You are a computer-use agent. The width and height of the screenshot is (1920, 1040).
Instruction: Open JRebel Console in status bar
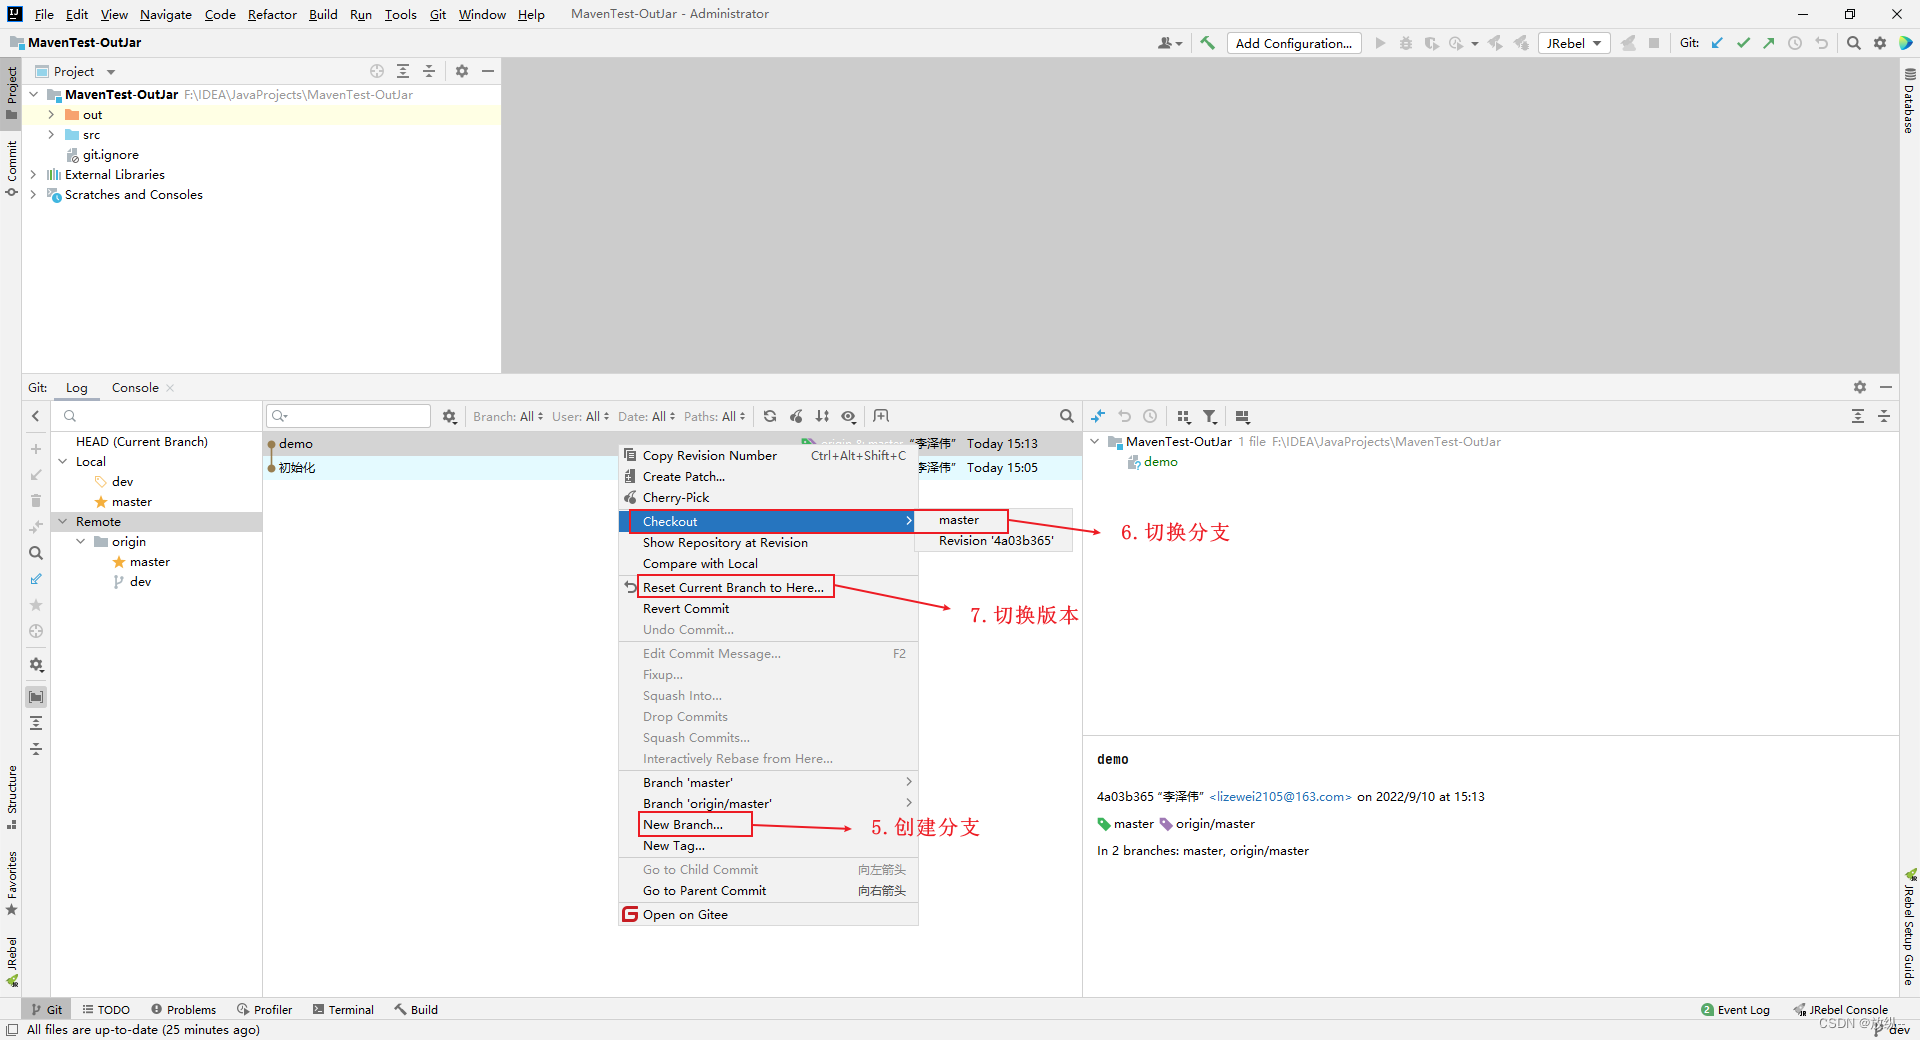[1841, 1009]
